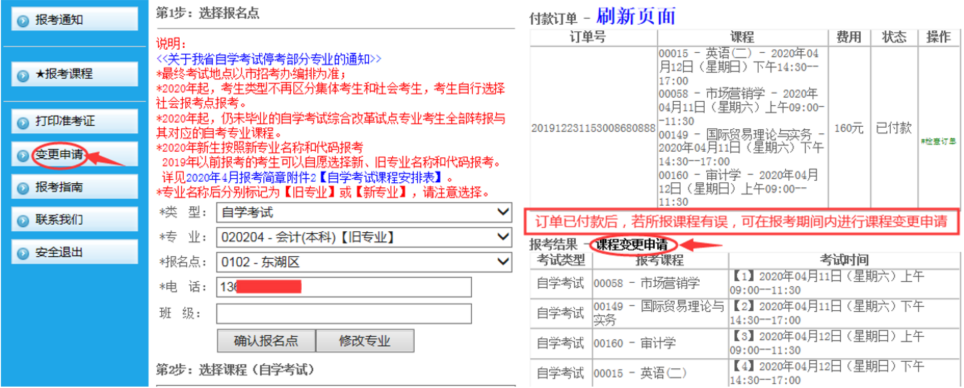Click the 刷新页面 link
The image size is (964, 388).
click(x=636, y=17)
